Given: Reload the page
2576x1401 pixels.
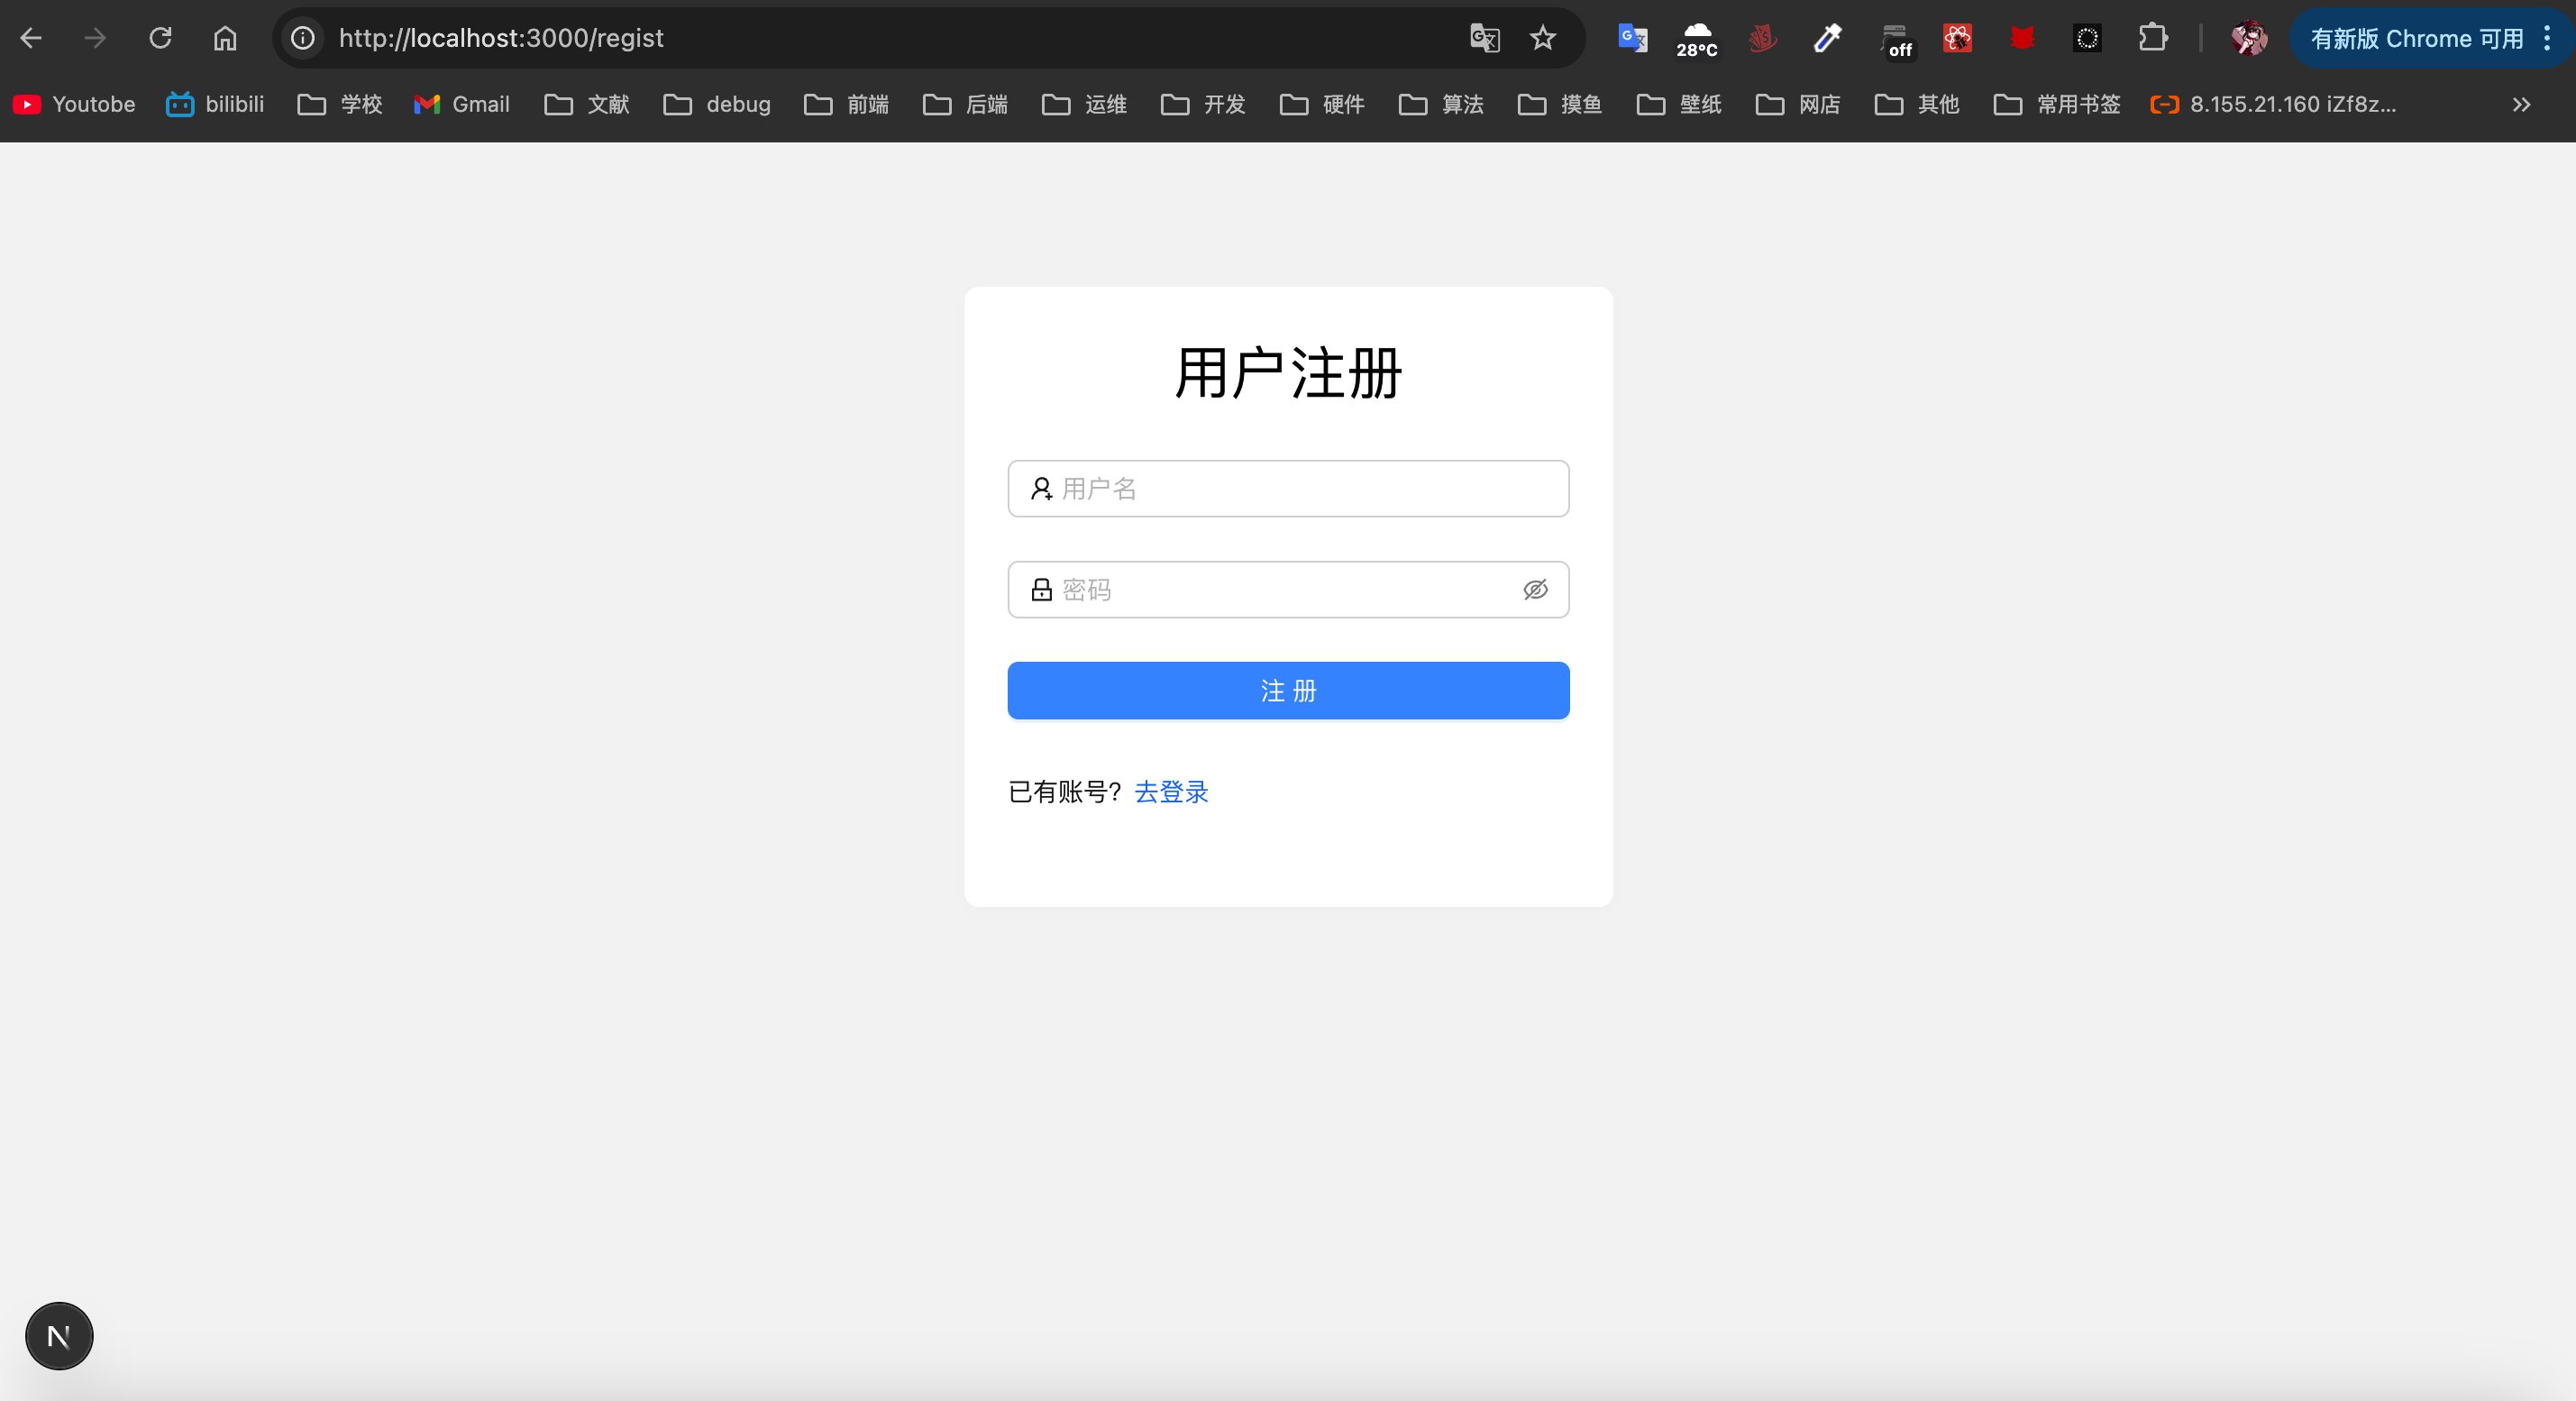Looking at the screenshot, I should (160, 38).
